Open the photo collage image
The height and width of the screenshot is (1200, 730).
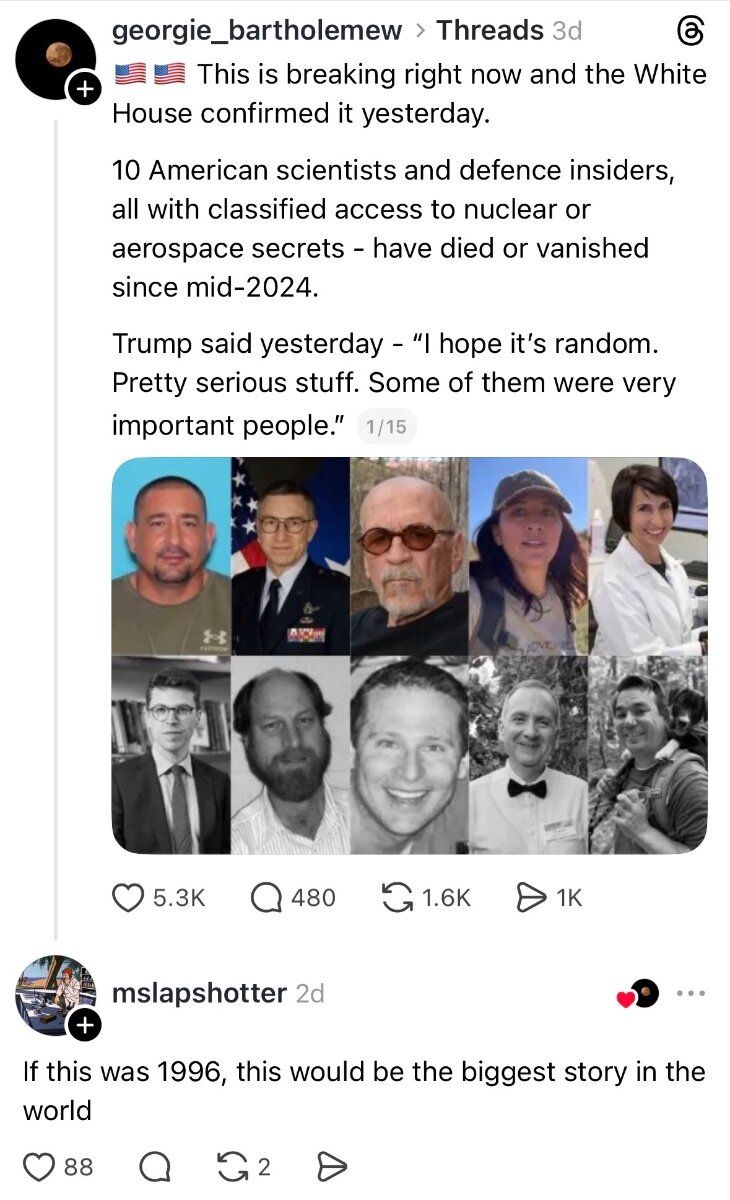[x=409, y=655]
